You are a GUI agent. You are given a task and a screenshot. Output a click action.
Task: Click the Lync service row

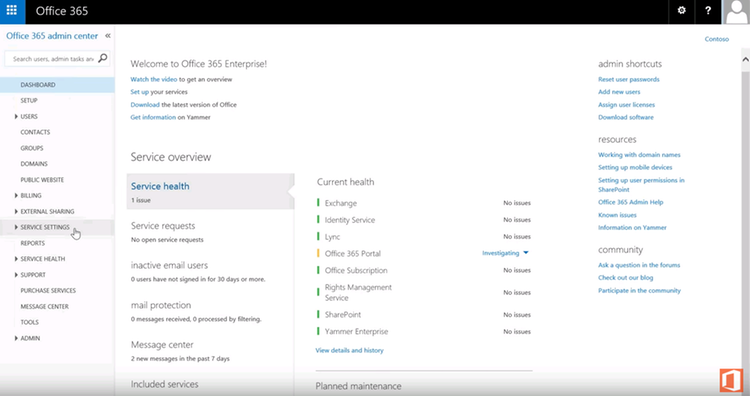[x=424, y=236]
